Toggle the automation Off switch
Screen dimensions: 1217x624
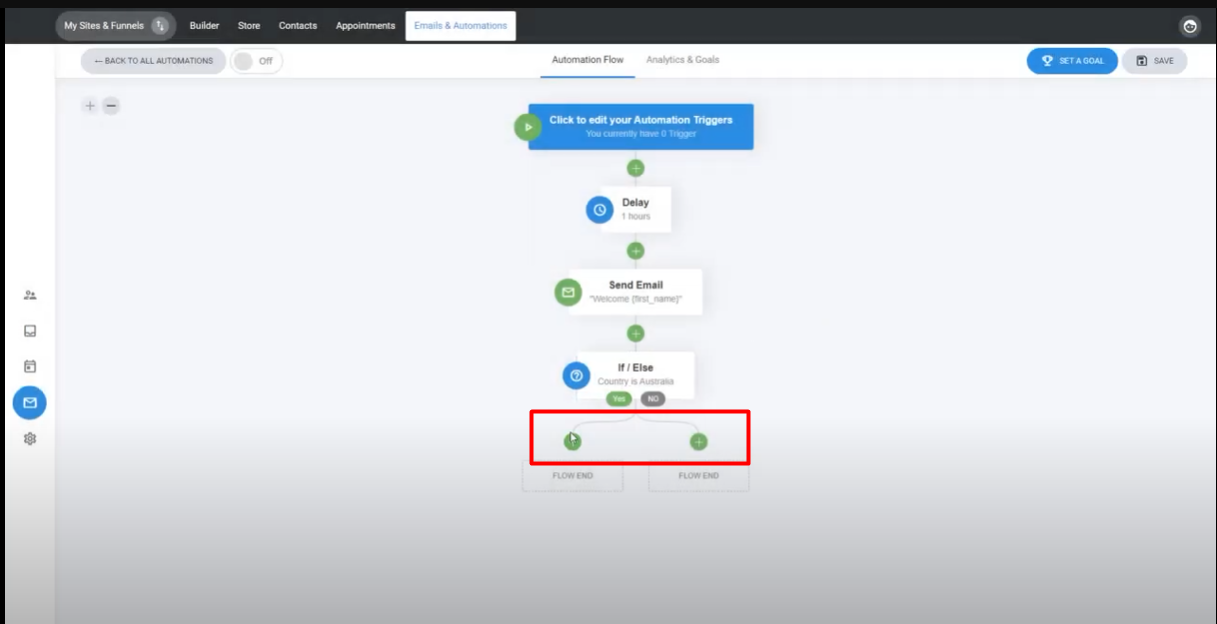point(256,61)
